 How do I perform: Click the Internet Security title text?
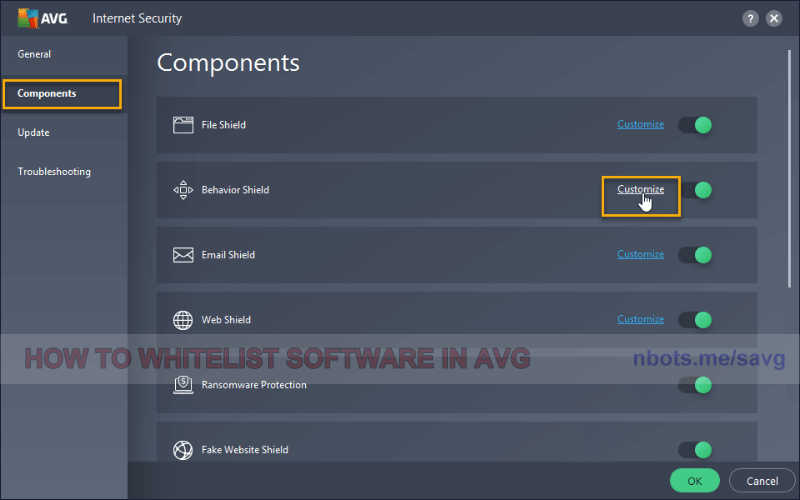[137, 18]
